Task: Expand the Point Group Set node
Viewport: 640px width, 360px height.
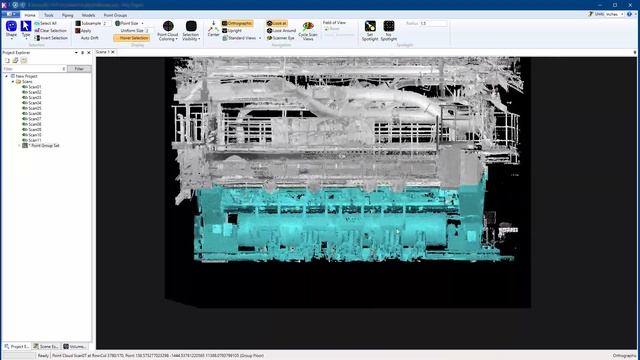Action: tap(19, 145)
